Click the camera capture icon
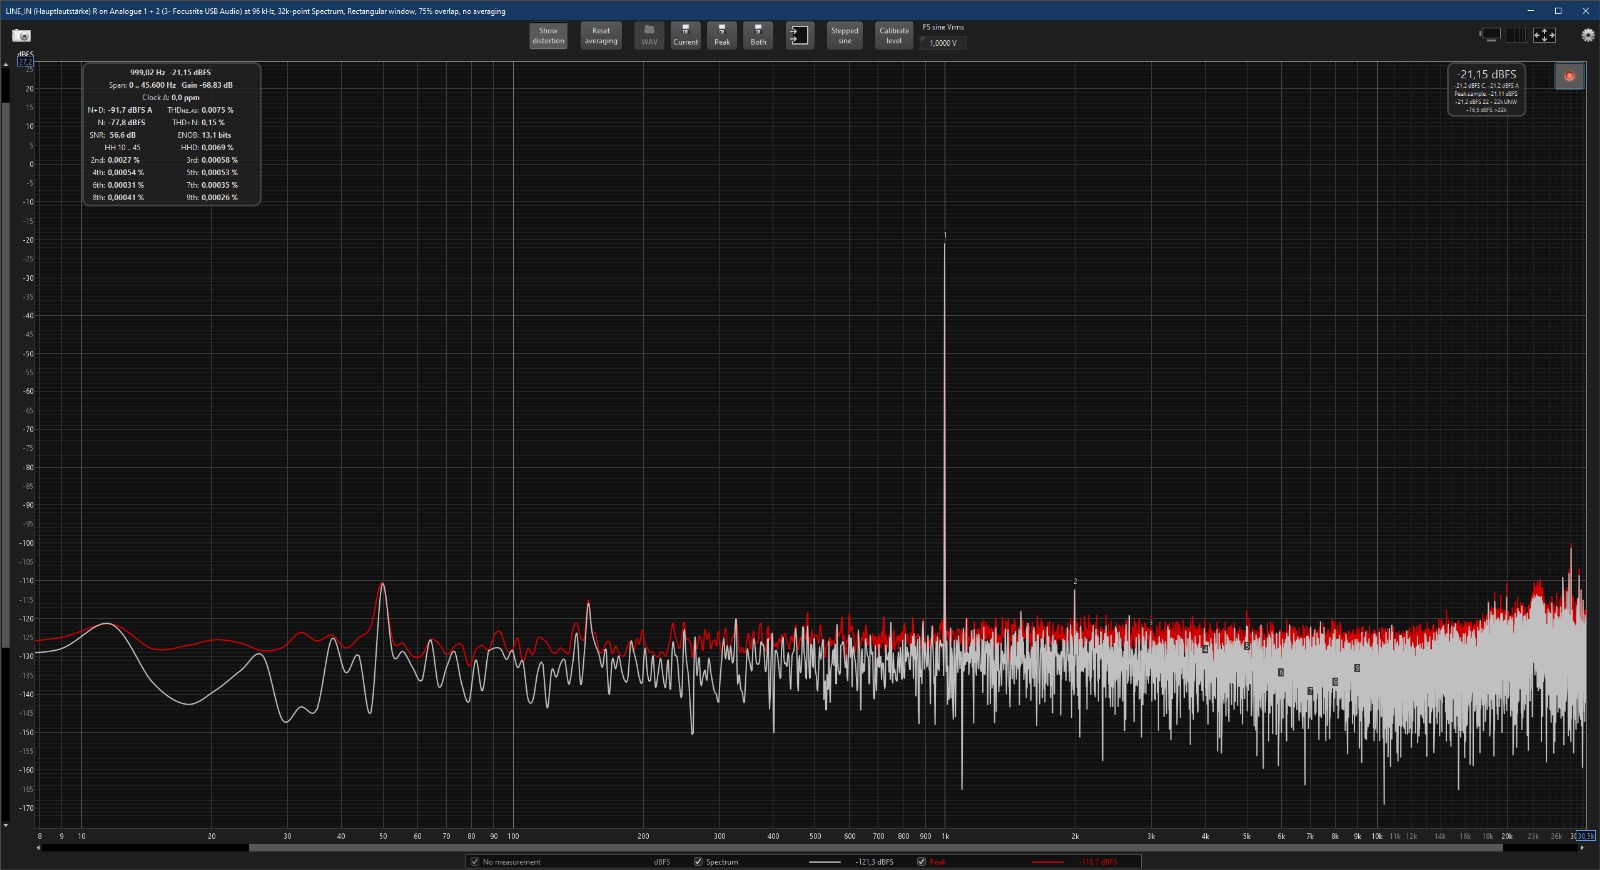Viewport: 1600px width, 870px height. (21, 35)
